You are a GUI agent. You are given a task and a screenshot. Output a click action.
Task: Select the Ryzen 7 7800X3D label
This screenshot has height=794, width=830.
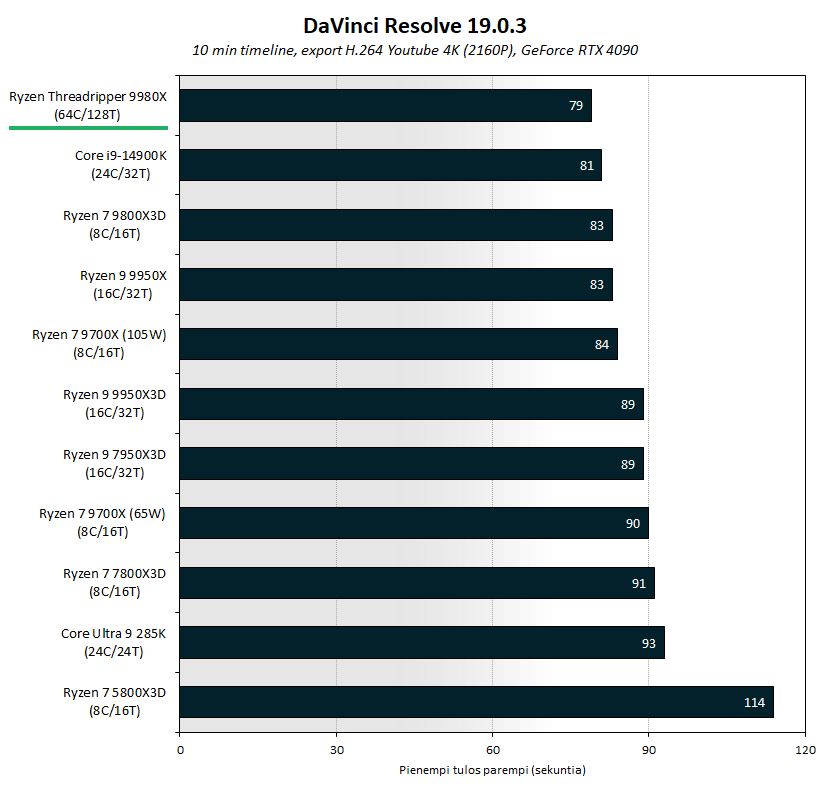point(114,582)
